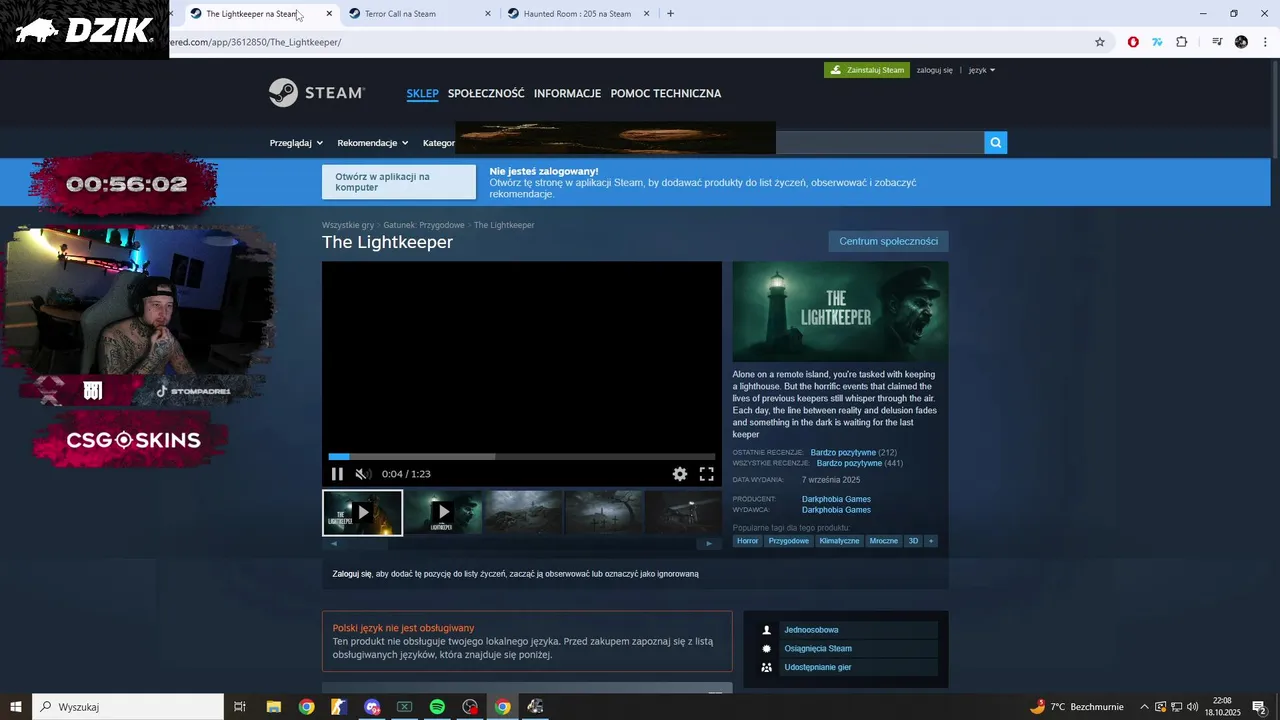Viewport: 1280px width, 720px height.
Task: Open SPOŁECZNOŚĆ menu
Action: tap(486, 93)
